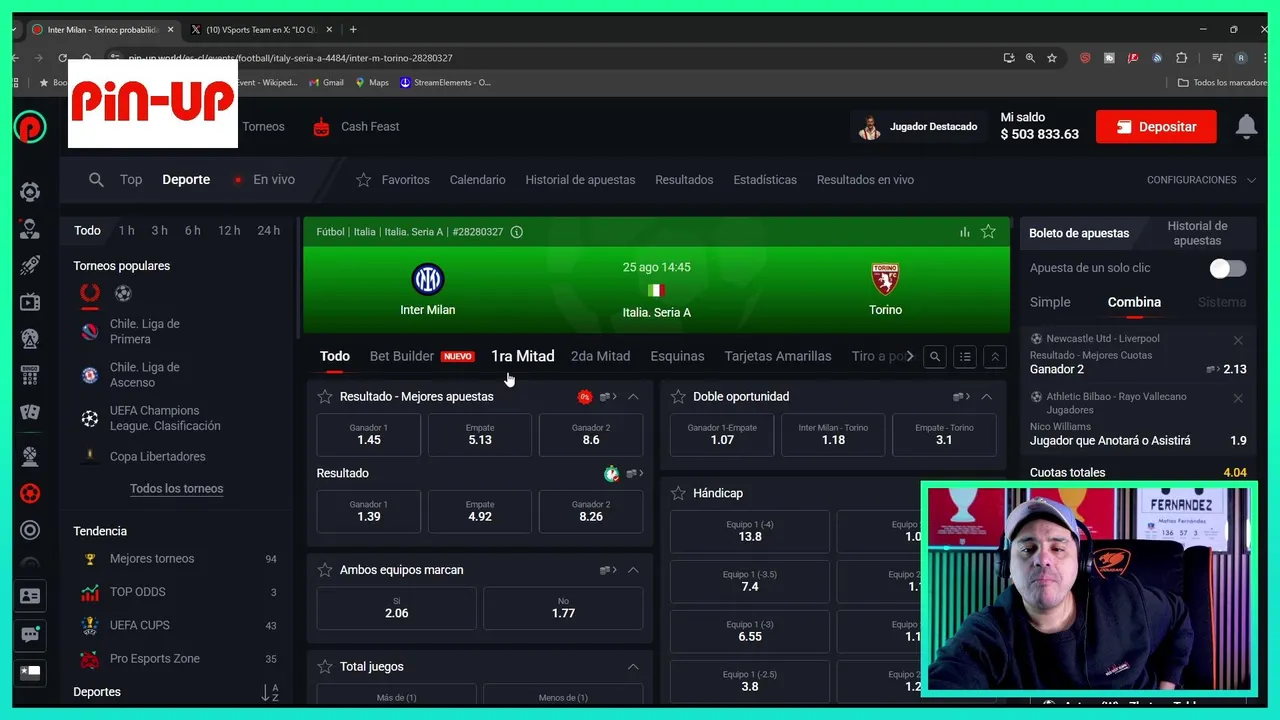Open the notifications bell icon
The height and width of the screenshot is (720, 1280).
tap(1246, 126)
